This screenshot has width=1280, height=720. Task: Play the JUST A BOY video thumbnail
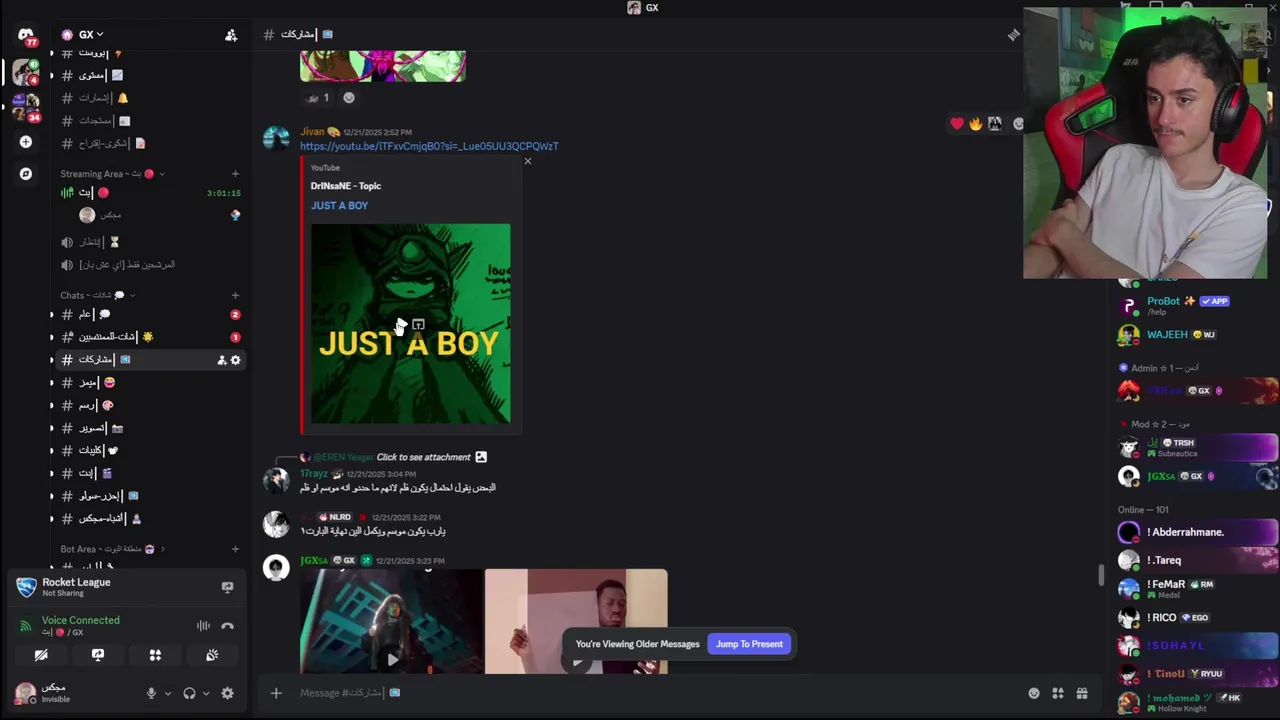tap(401, 324)
